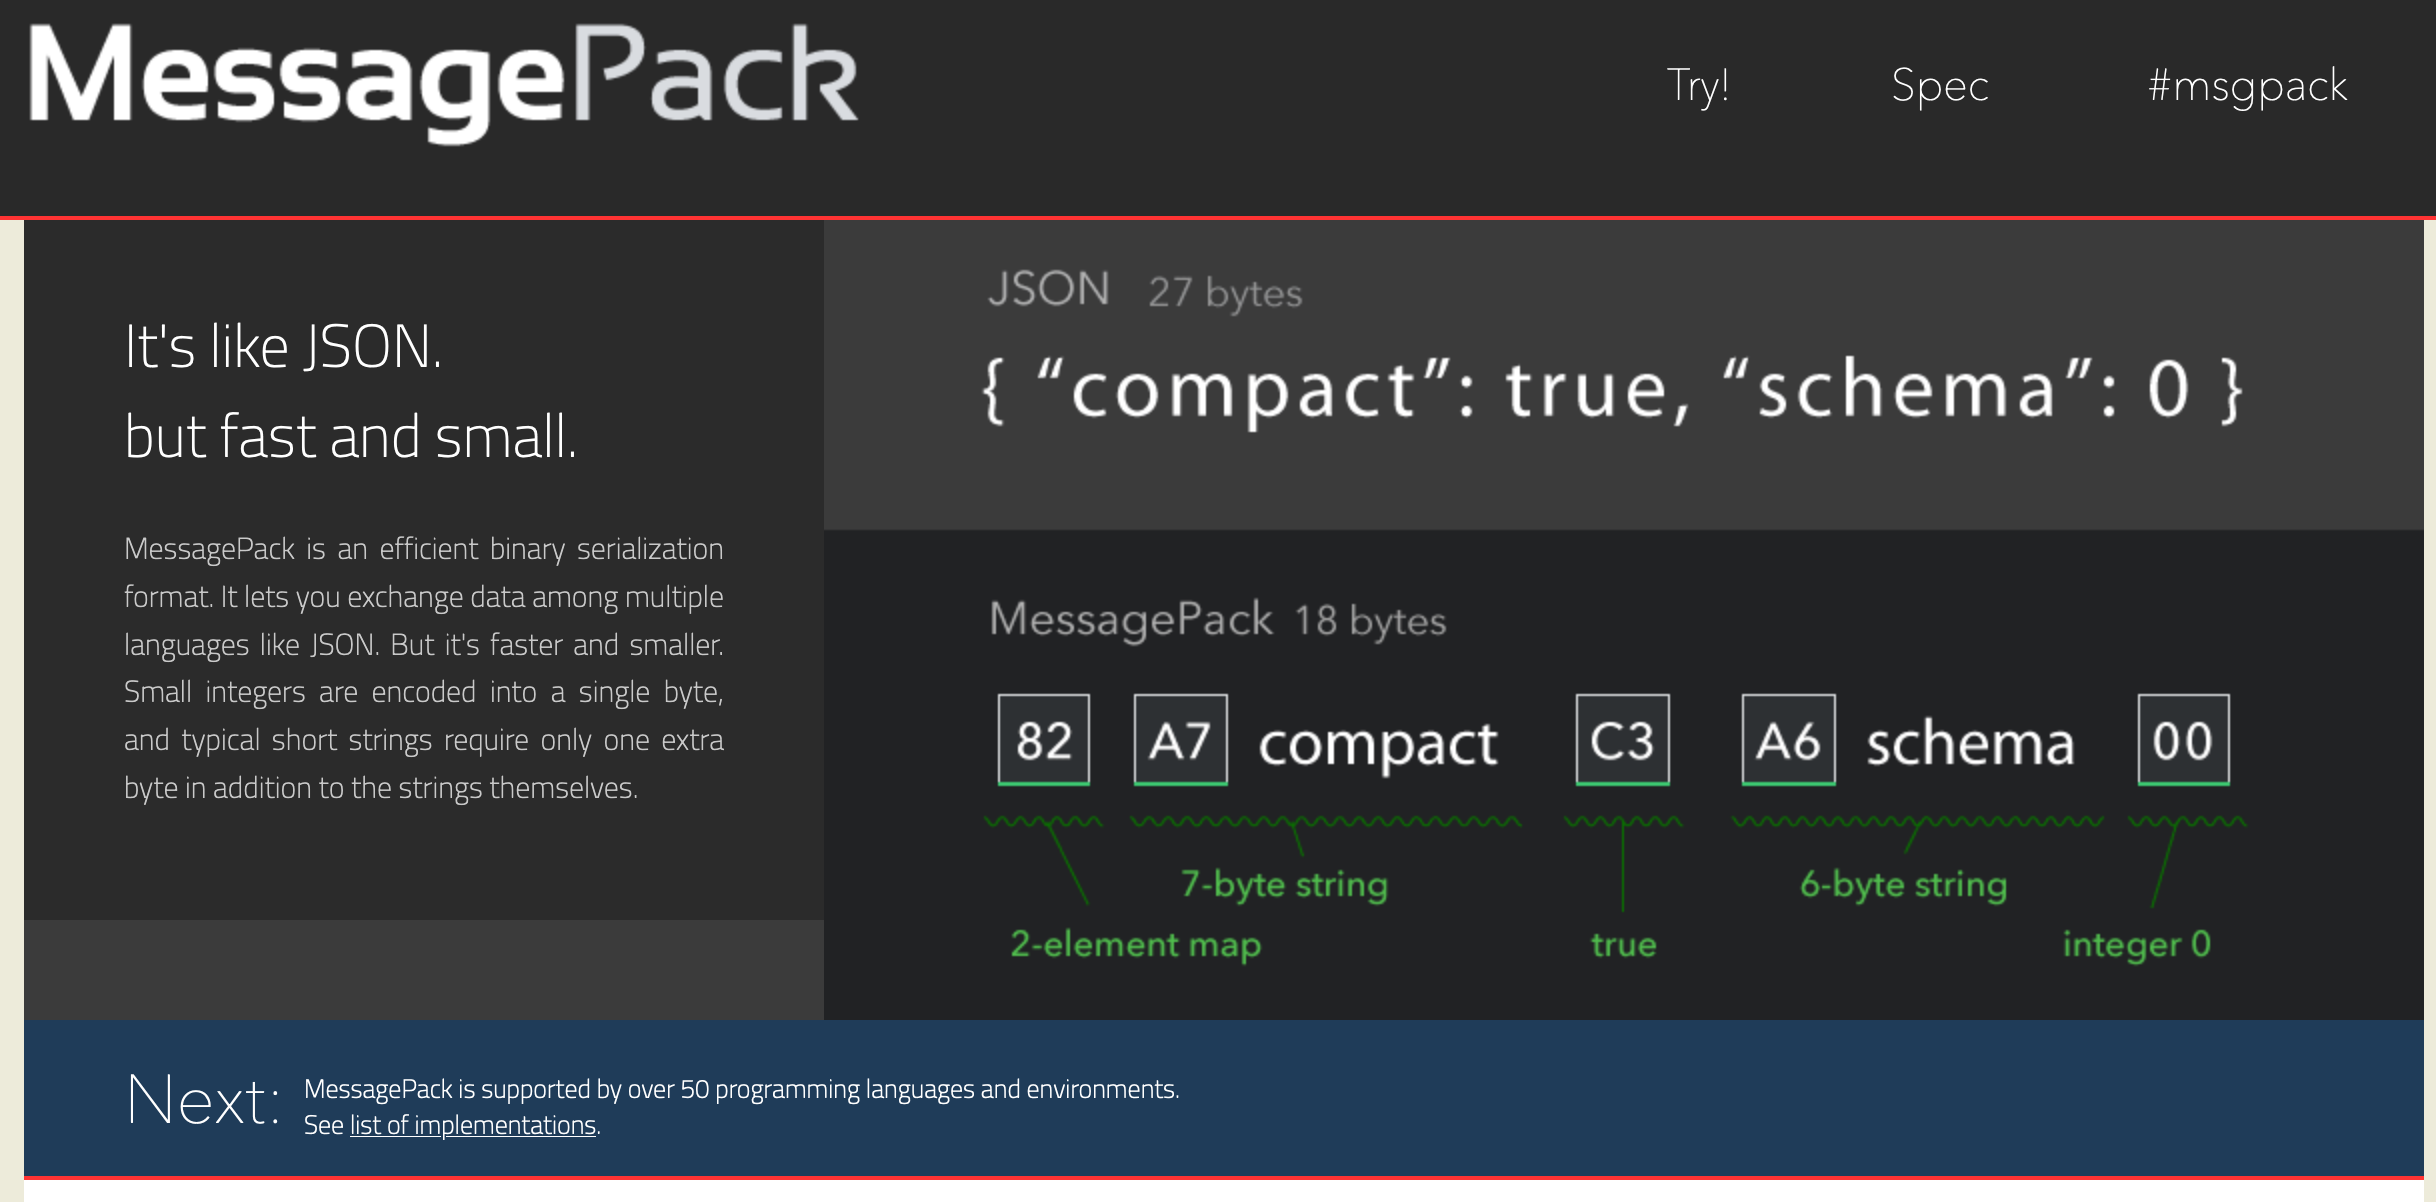Click the "MessagePack 18 bytes" label

pyautogui.click(x=1217, y=619)
